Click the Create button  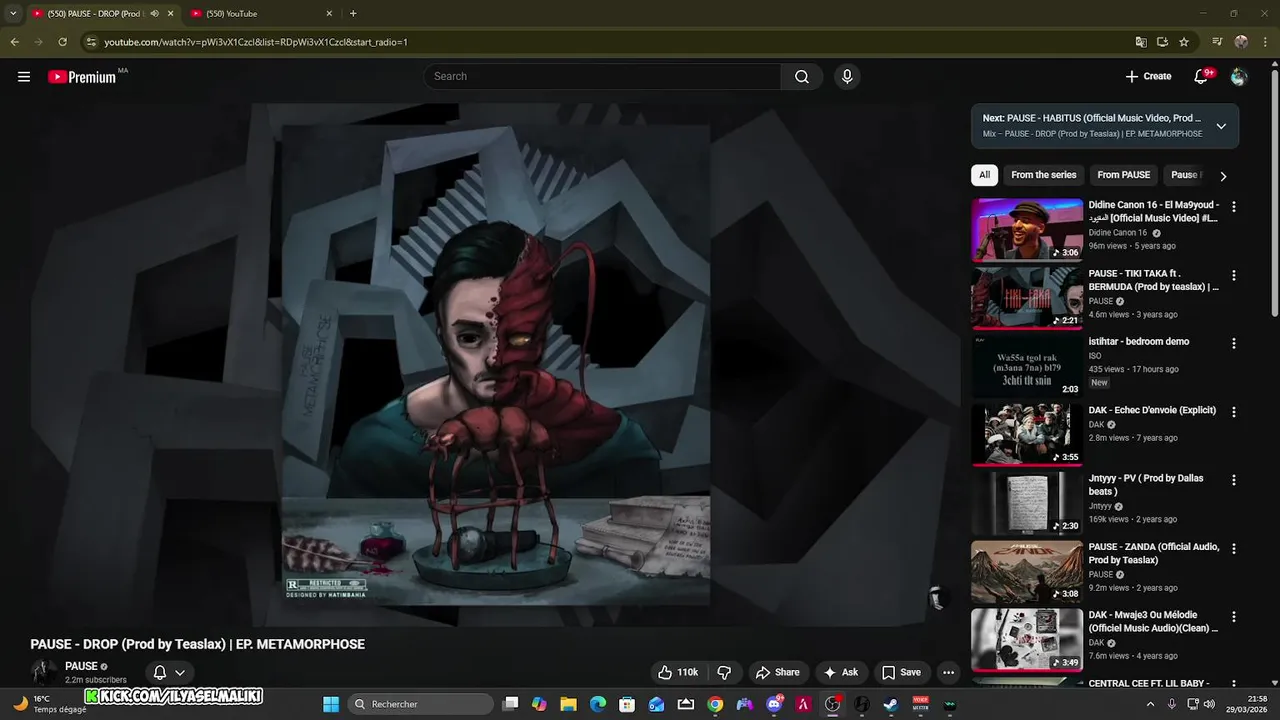[1148, 77]
